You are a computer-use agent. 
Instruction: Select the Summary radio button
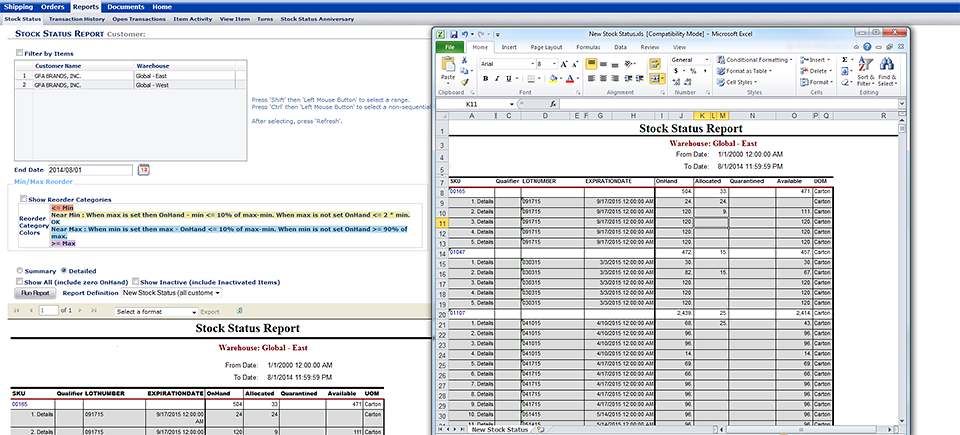tap(19, 271)
